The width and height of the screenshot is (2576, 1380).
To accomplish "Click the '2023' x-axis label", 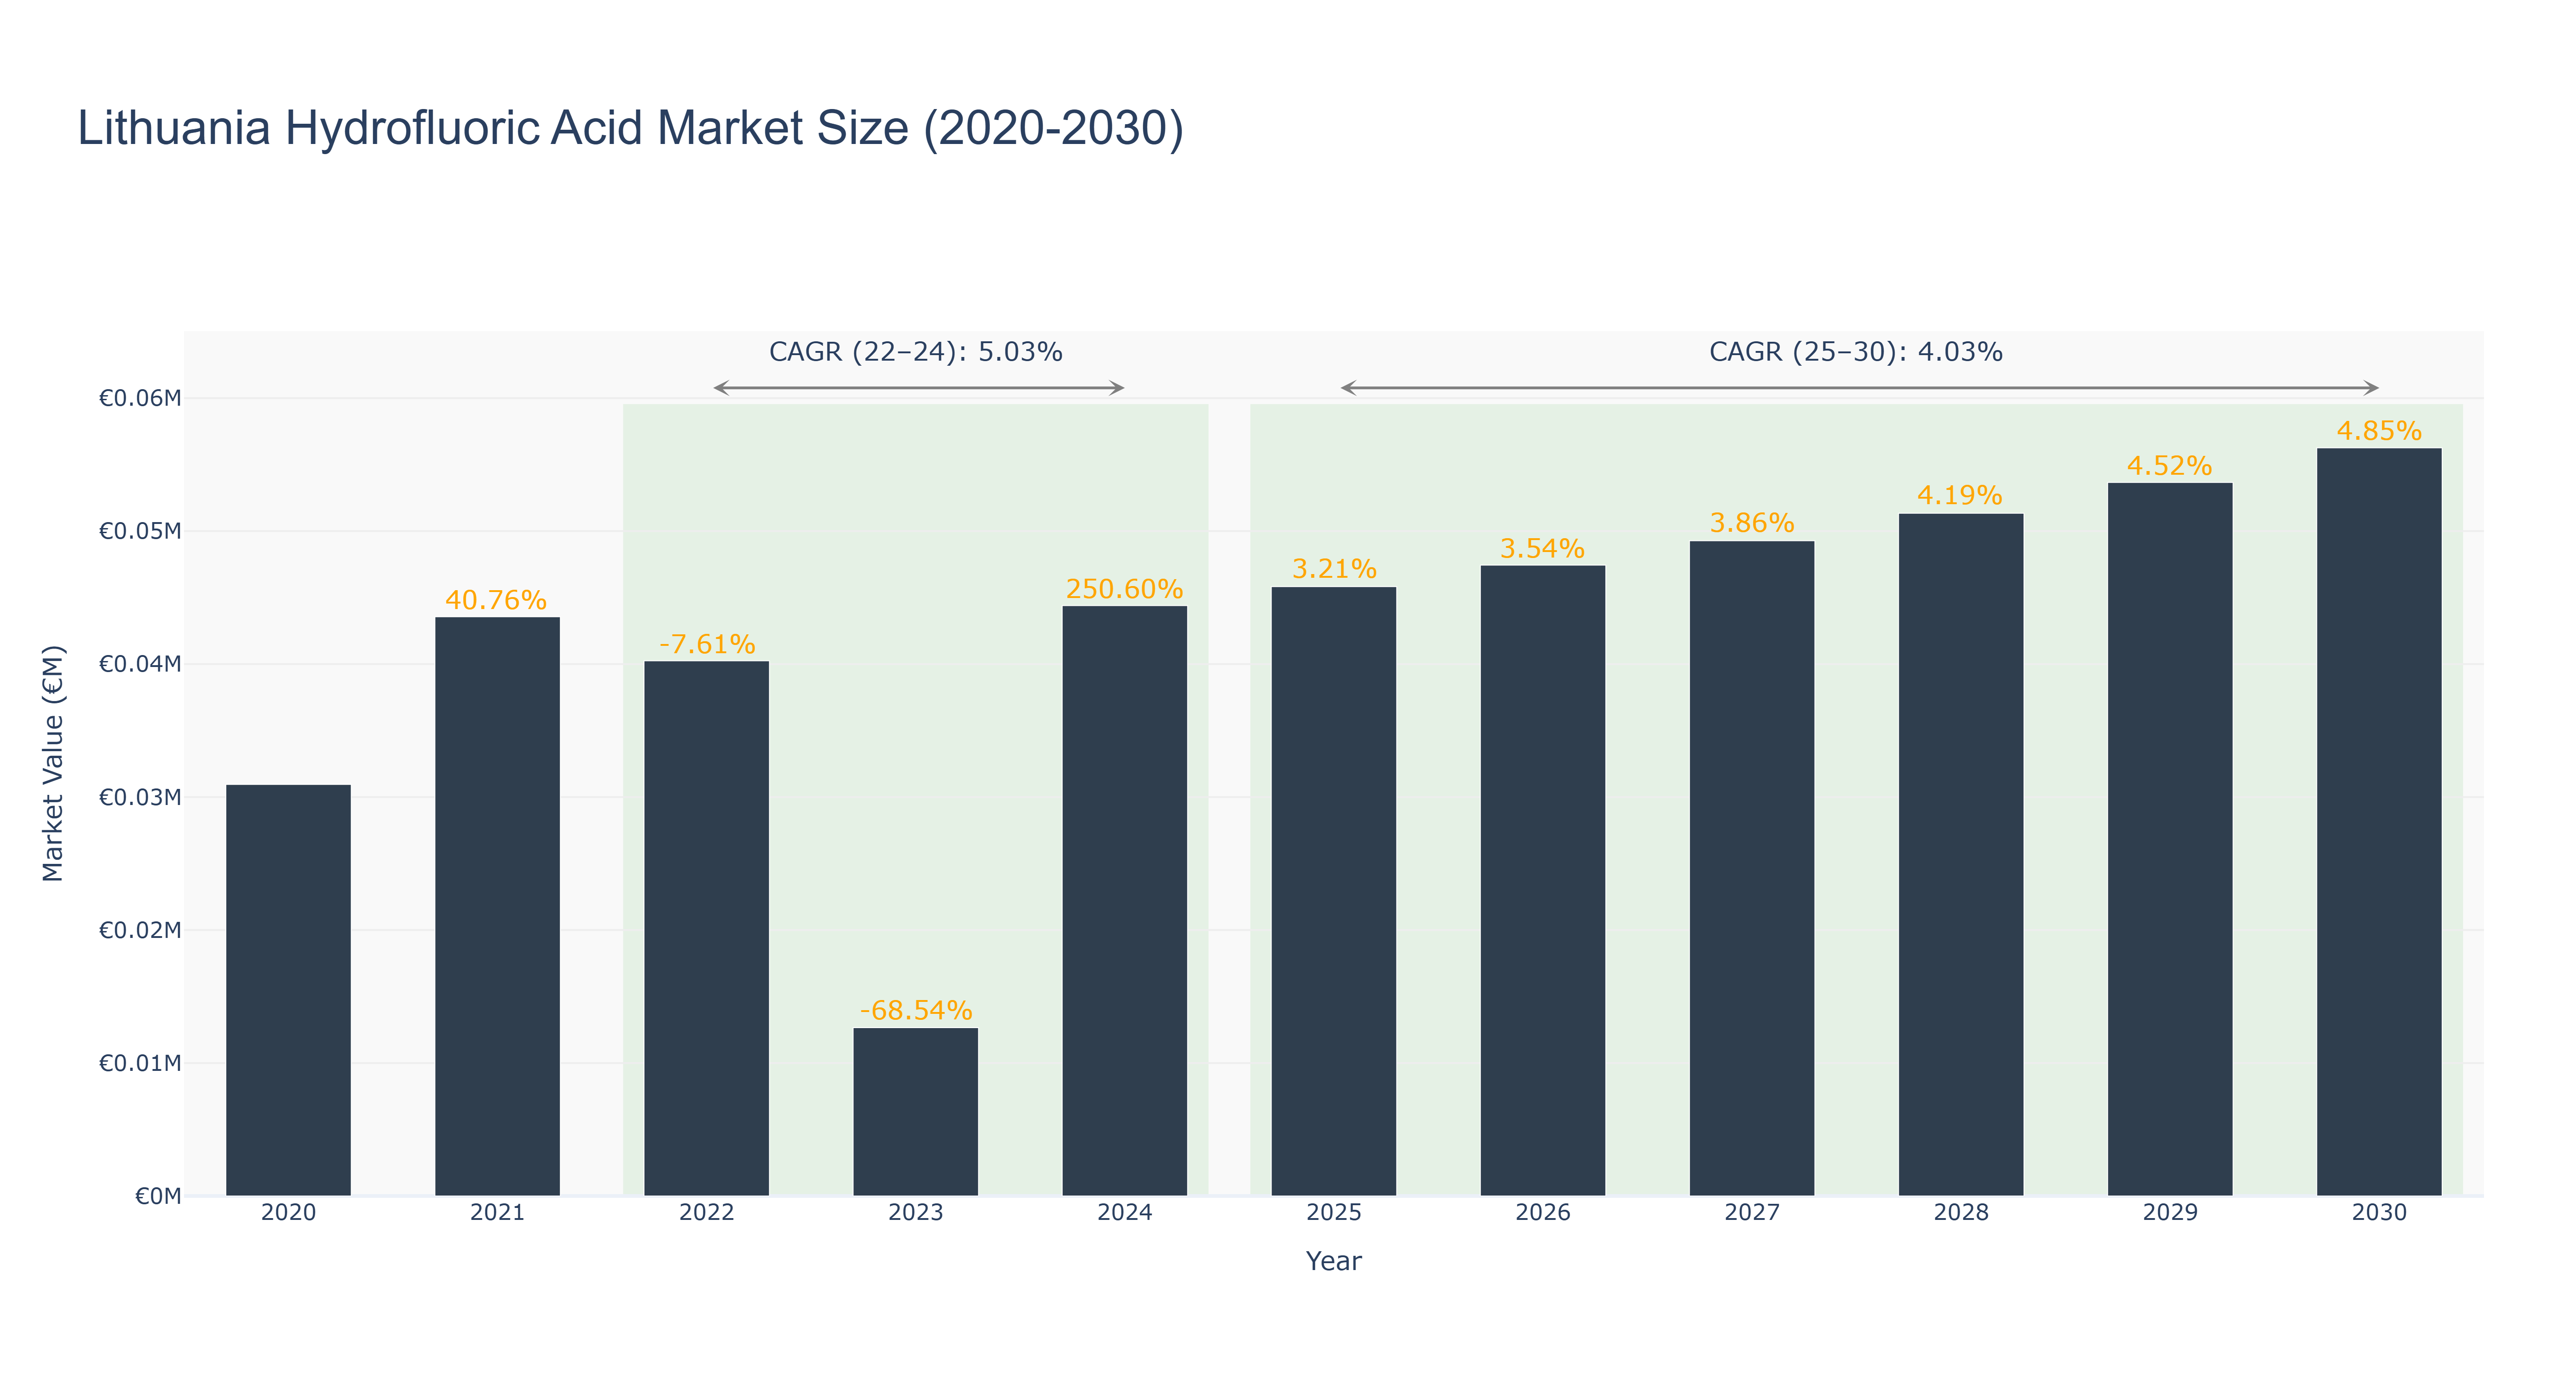I will pyautogui.click(x=915, y=1212).
